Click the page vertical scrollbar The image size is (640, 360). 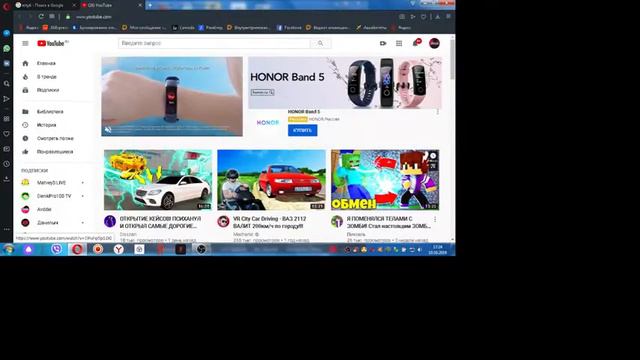click(452, 59)
